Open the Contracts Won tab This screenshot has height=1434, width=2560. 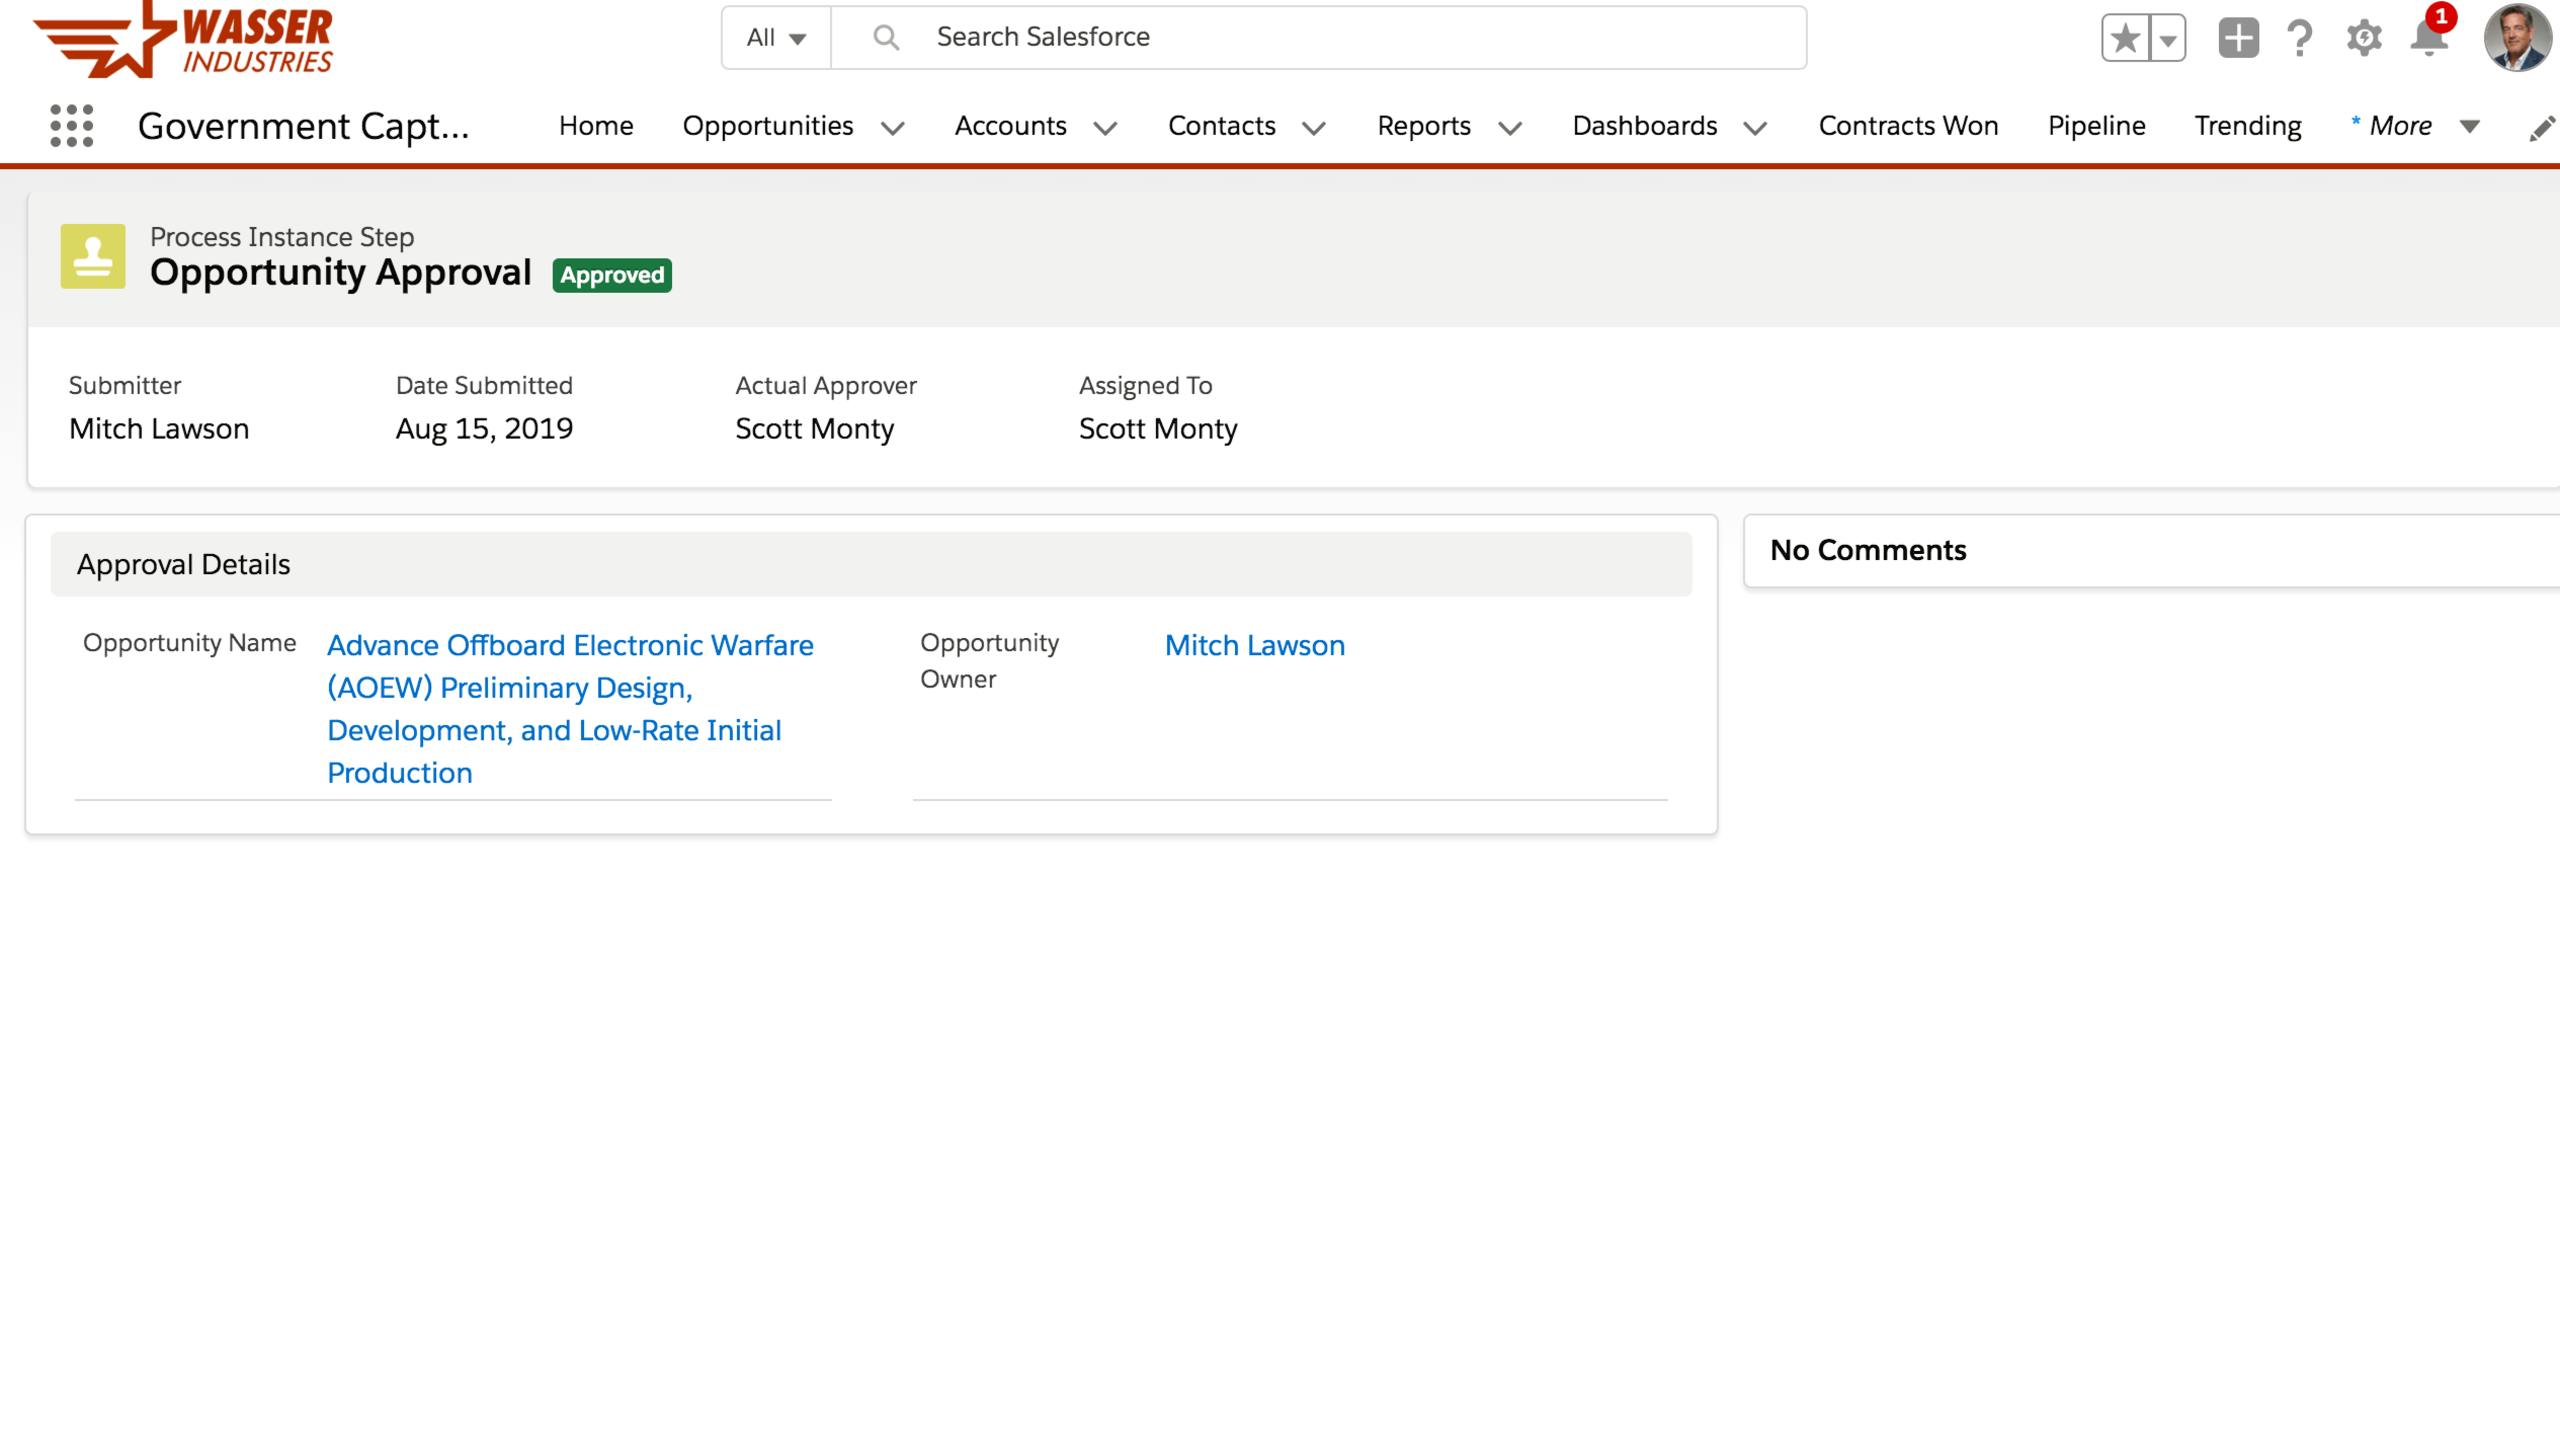(x=1908, y=126)
